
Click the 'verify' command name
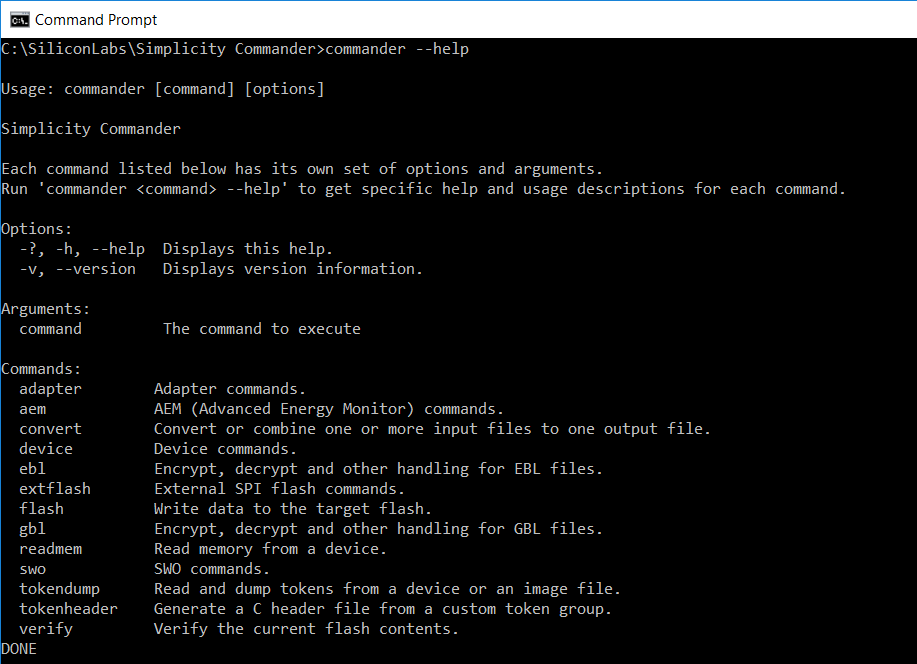pos(46,629)
